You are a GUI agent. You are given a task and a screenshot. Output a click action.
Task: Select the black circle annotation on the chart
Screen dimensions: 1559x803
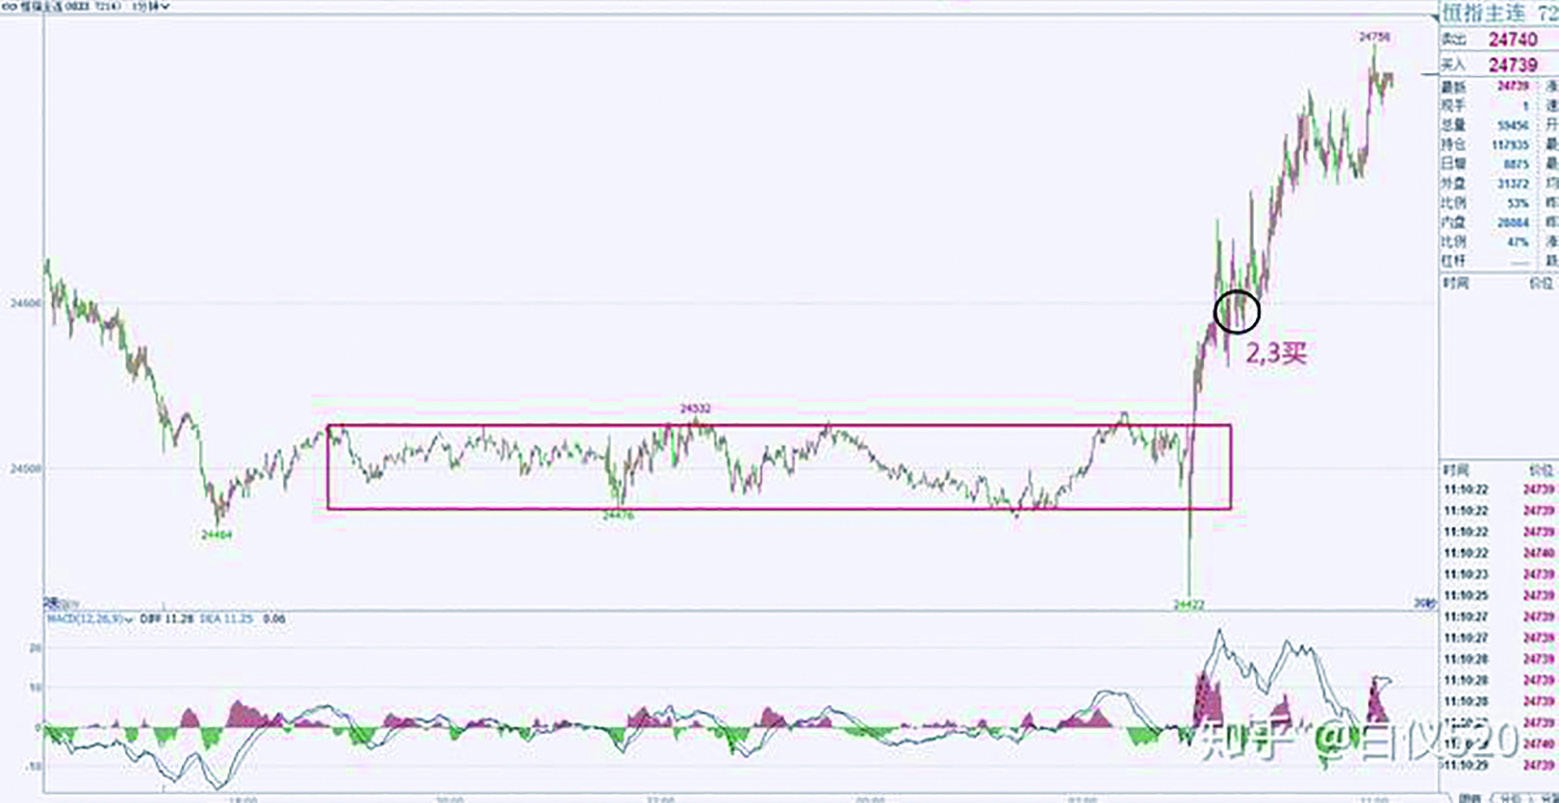tap(1236, 311)
